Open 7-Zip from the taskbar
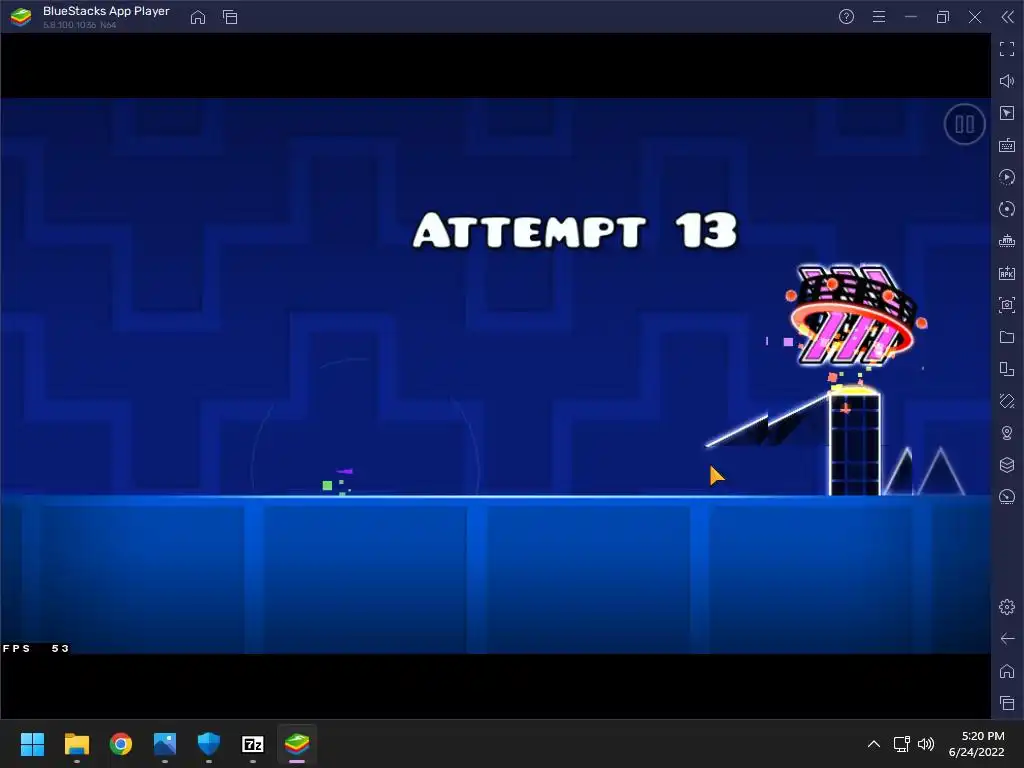 tap(253, 744)
